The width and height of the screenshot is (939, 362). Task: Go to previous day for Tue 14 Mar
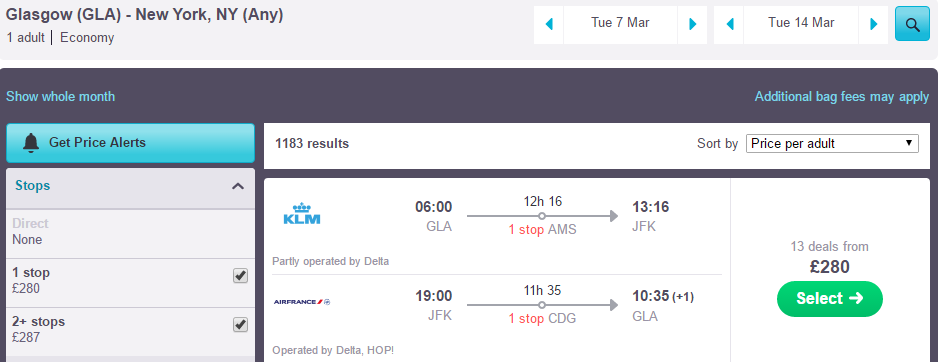click(729, 25)
